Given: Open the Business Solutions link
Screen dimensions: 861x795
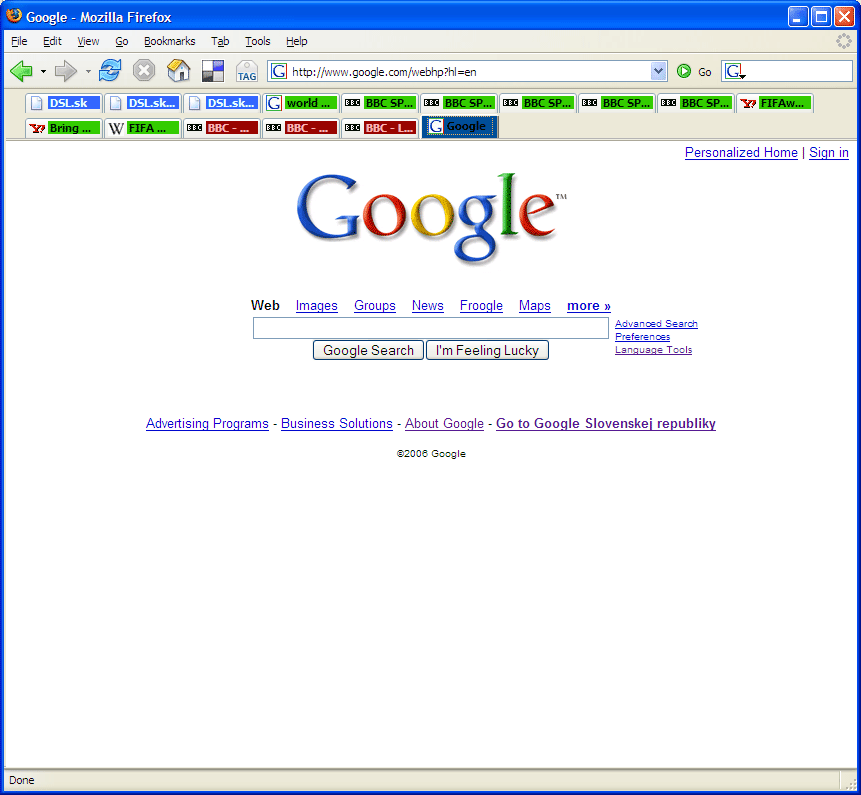Looking at the screenshot, I should click(x=337, y=424).
